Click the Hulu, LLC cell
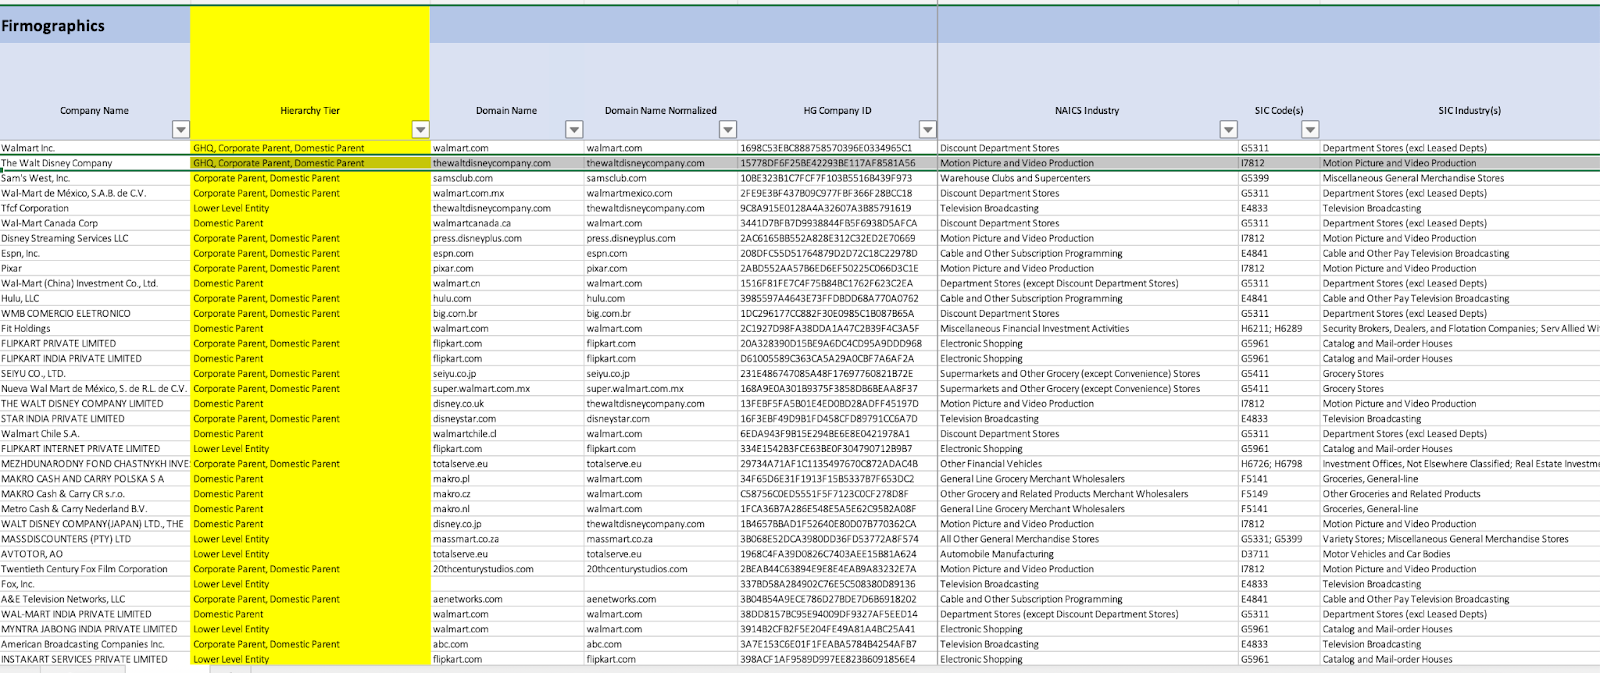The height and width of the screenshot is (673, 1600). (x=21, y=298)
